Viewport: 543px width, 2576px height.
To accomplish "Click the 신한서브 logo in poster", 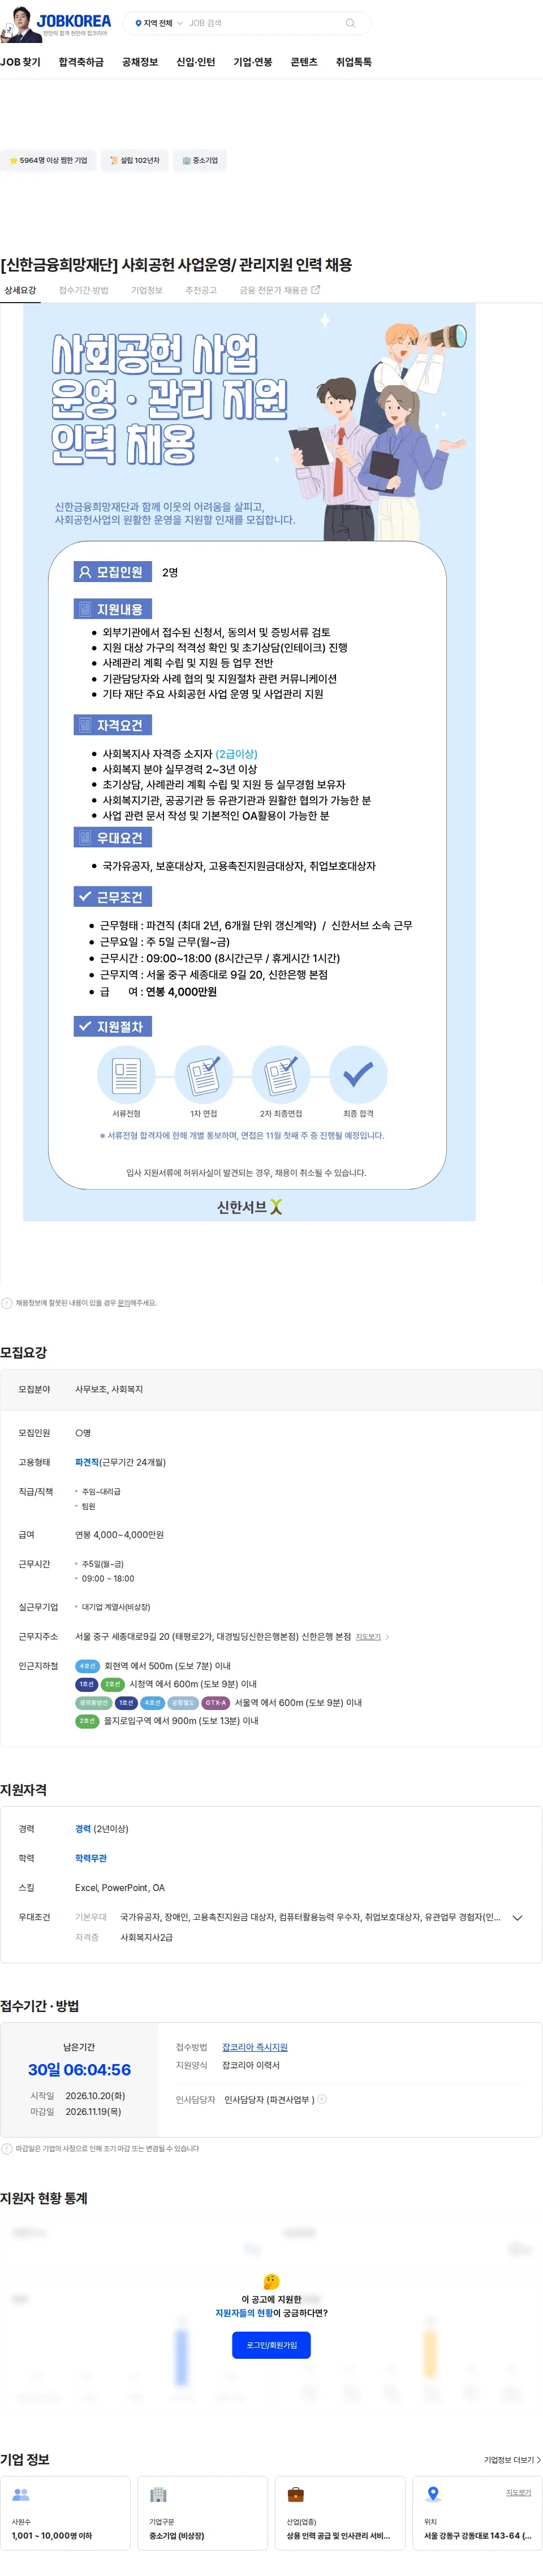I will (x=249, y=1207).
